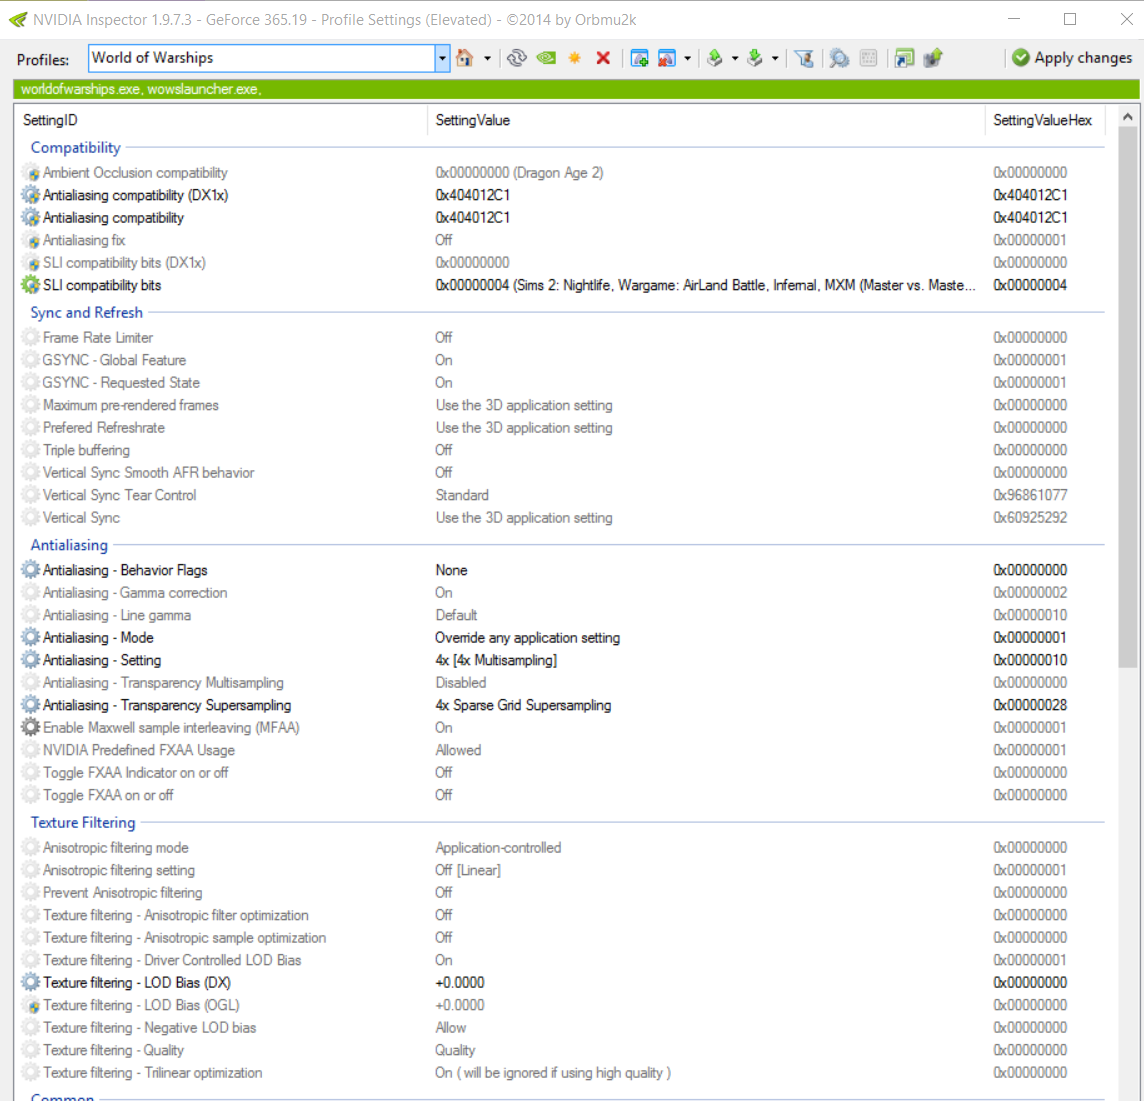
Task: Click the green NVIDIA eye logo icon
Action: pyautogui.click(x=546, y=58)
